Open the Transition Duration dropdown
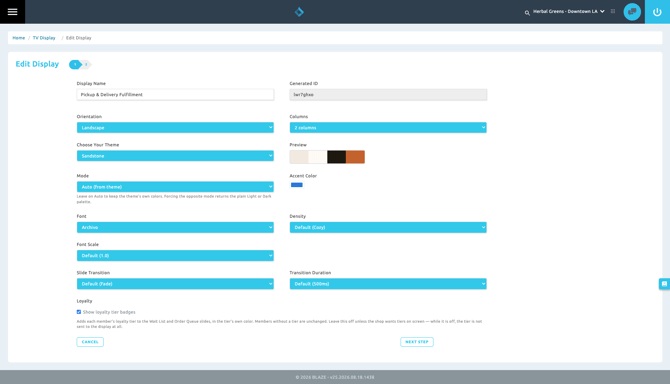 (388, 284)
